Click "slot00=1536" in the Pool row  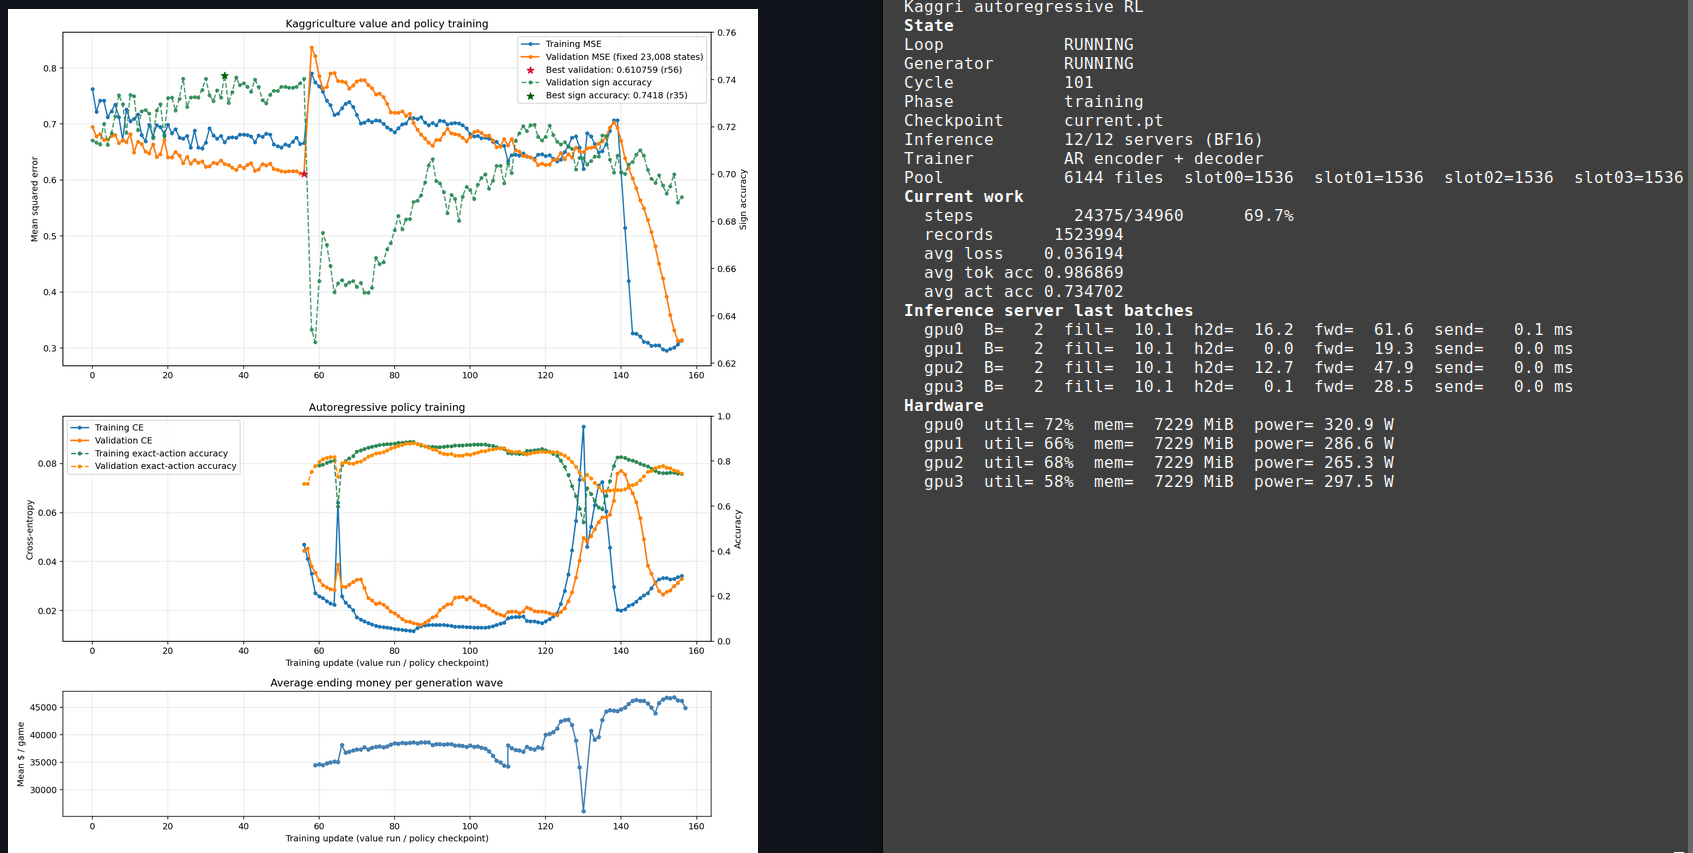(x=1238, y=178)
